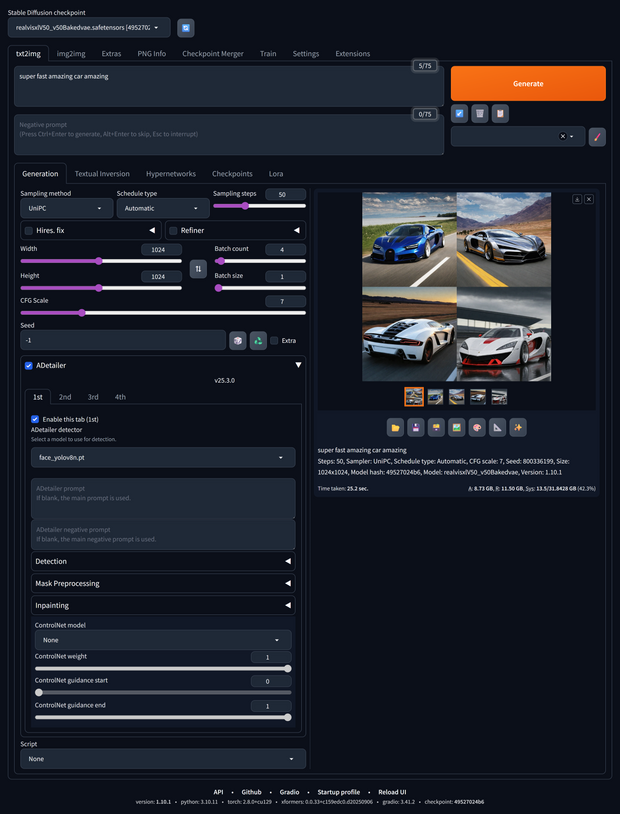Randomize seed with the dice icon
The height and width of the screenshot is (814, 620).
[x=238, y=341]
